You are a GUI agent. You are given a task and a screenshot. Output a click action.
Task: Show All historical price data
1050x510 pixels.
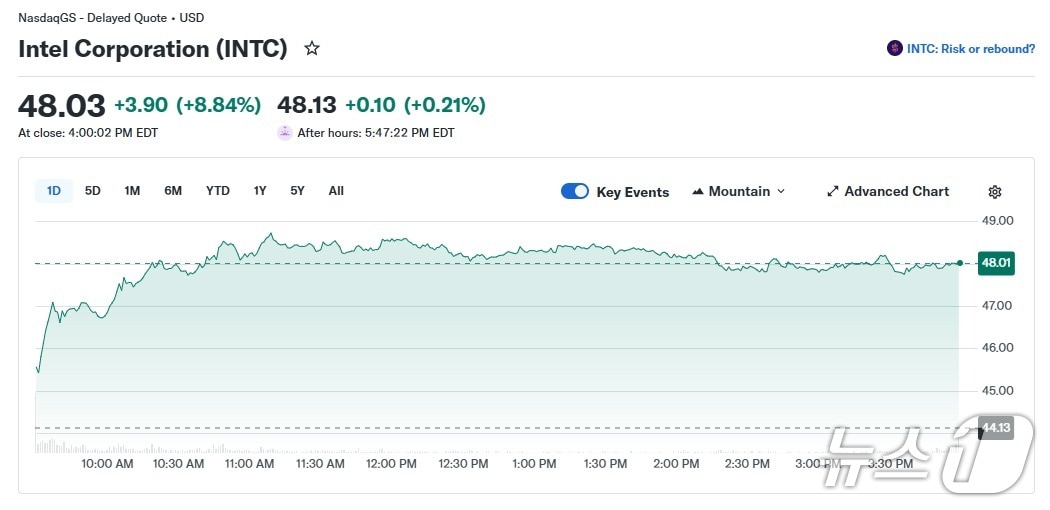coord(336,191)
